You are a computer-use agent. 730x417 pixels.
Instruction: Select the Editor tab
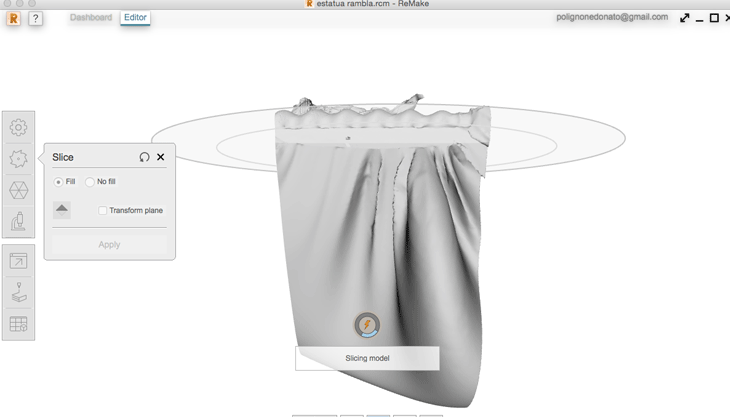click(135, 17)
